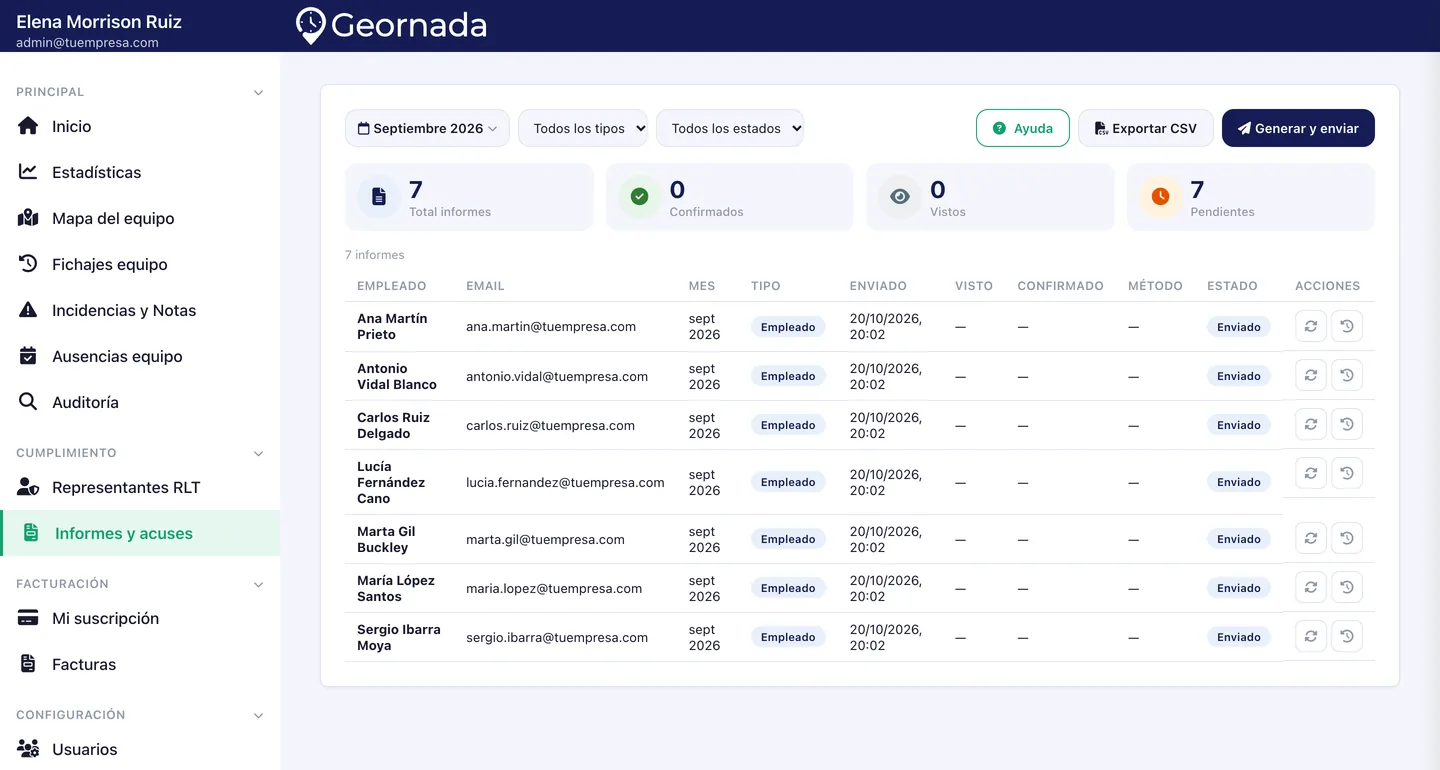
Task: Go to Representantes RLT
Action: [140, 487]
